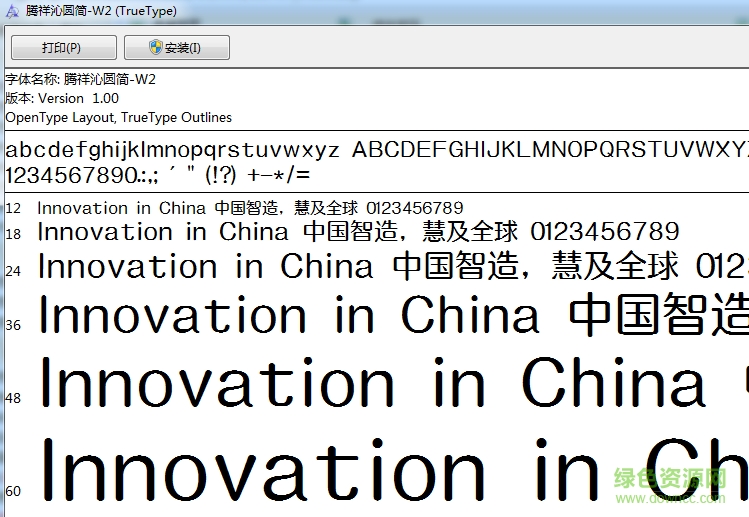Click the Version 1.00 text line
Image resolution: width=749 pixels, height=517 pixels.
point(62,98)
